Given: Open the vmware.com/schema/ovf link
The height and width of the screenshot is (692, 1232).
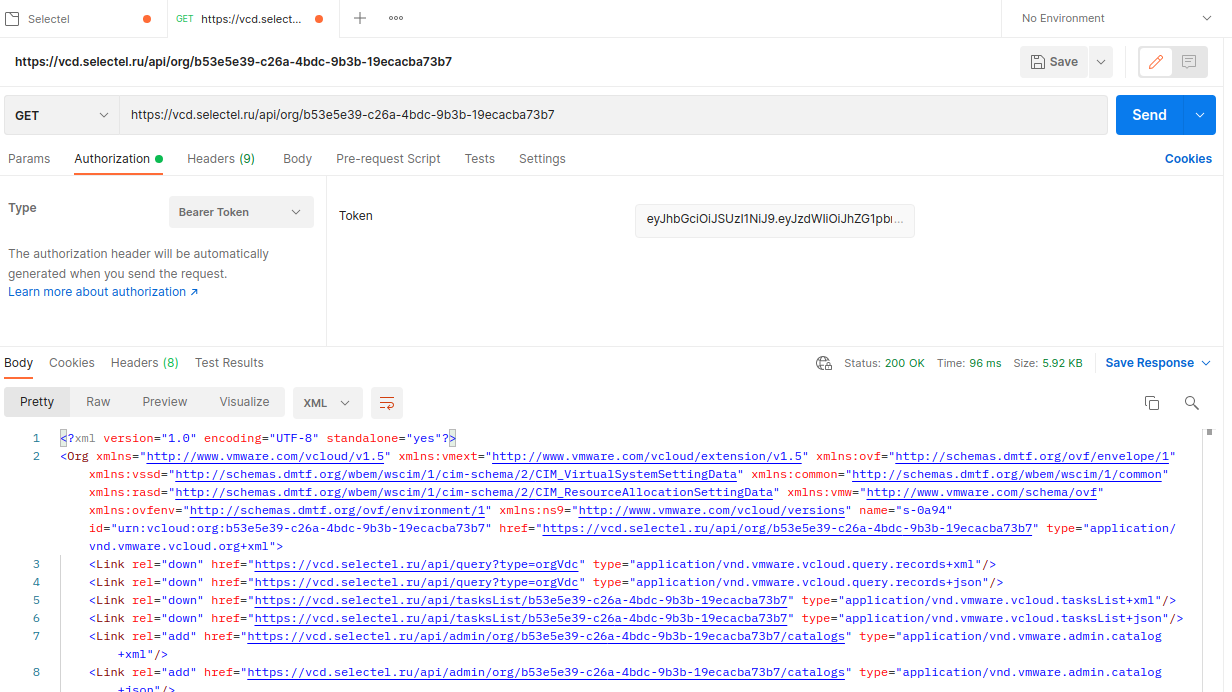Looking at the screenshot, I should tap(984, 492).
